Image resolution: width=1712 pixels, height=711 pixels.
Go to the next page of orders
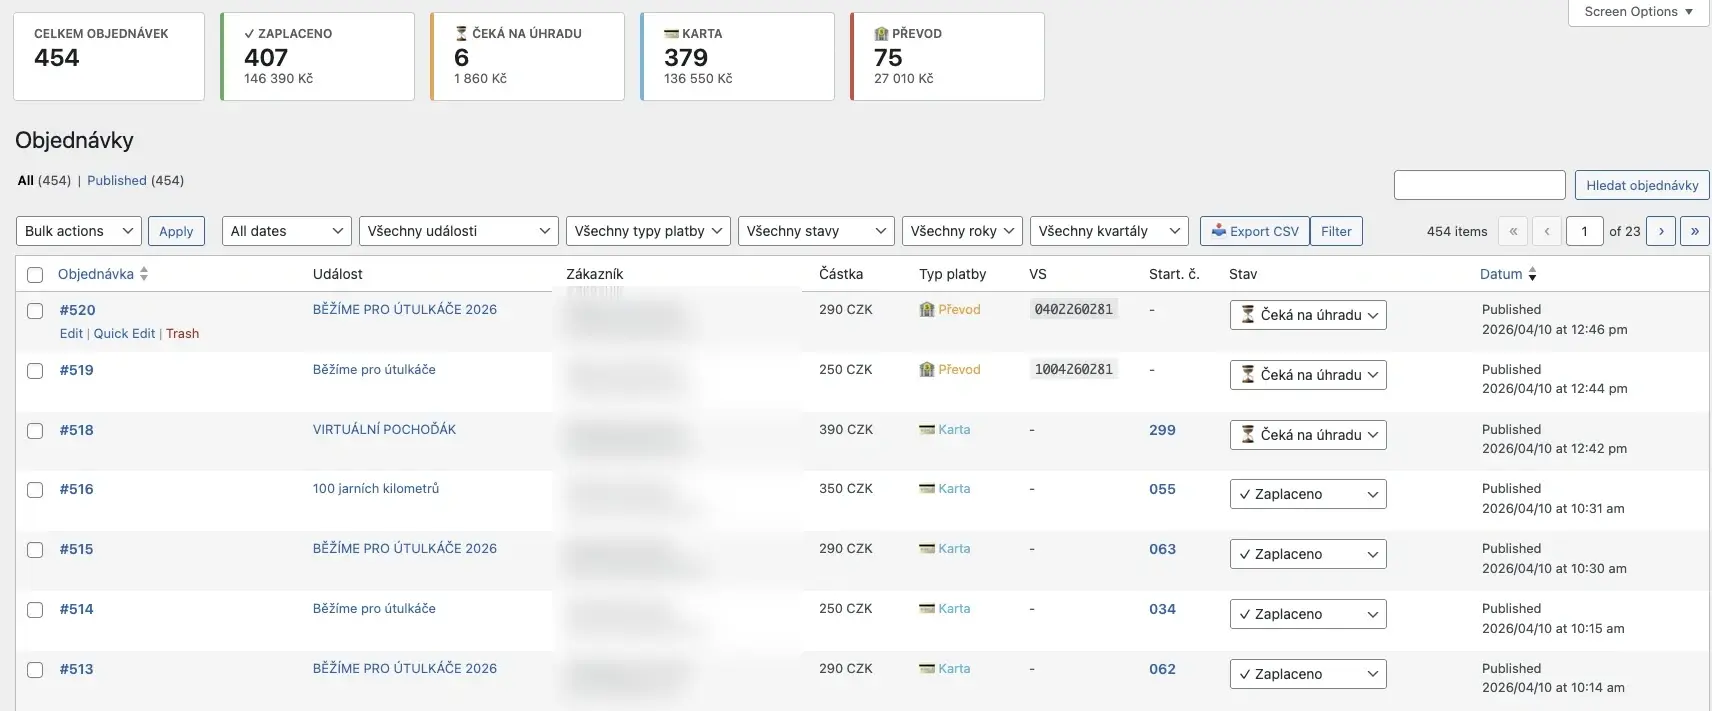[1661, 231]
